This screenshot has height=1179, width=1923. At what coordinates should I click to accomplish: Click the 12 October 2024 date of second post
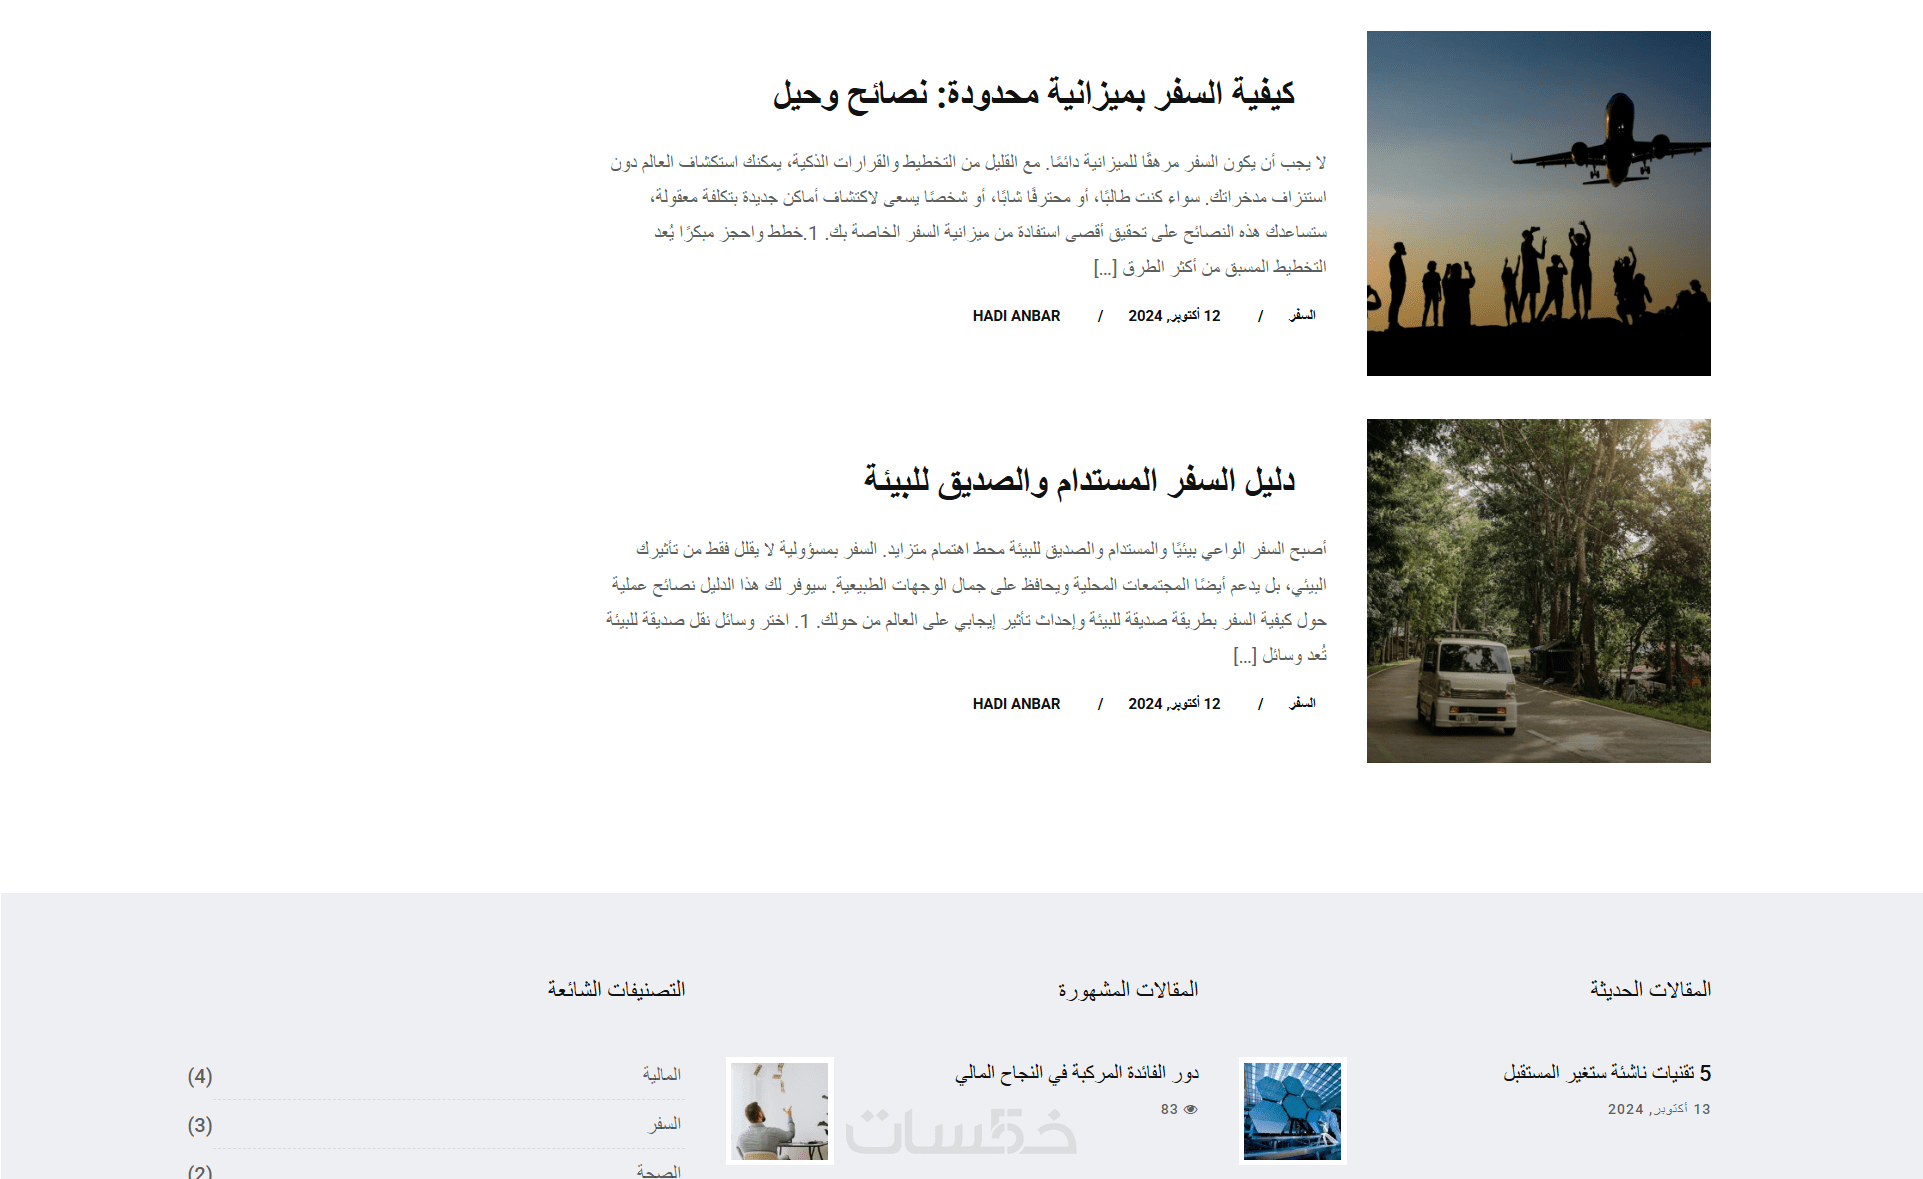[x=1174, y=704]
